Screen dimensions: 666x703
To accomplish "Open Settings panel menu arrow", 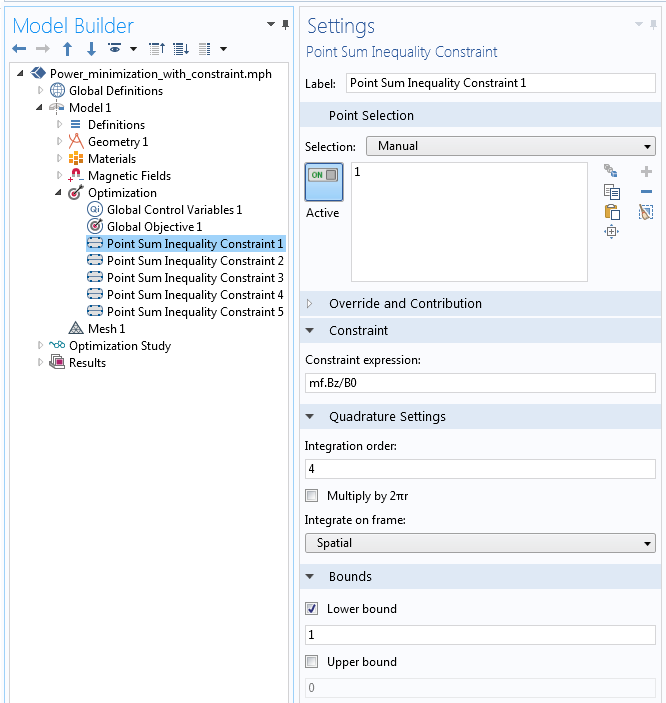I will tap(639, 24).
